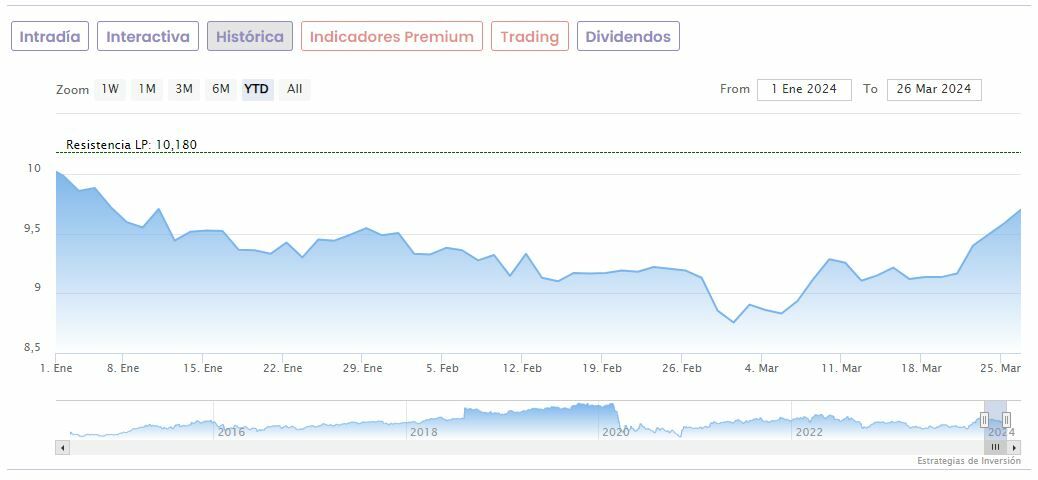1038x480 pixels.
Task: Click the navigator scrollbar left arrow
Action: click(63, 448)
